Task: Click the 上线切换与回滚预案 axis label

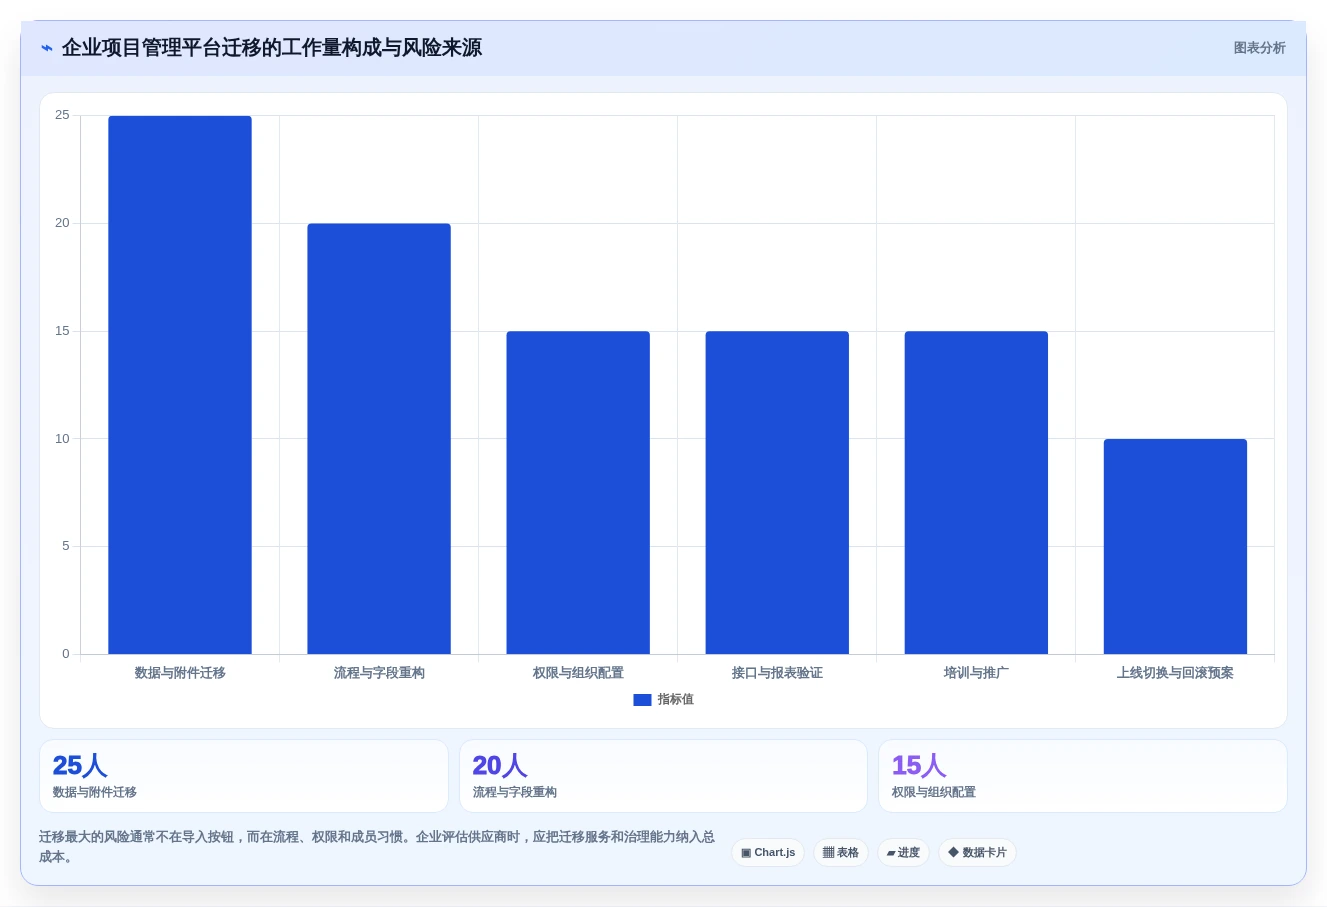Action: [x=1175, y=673]
